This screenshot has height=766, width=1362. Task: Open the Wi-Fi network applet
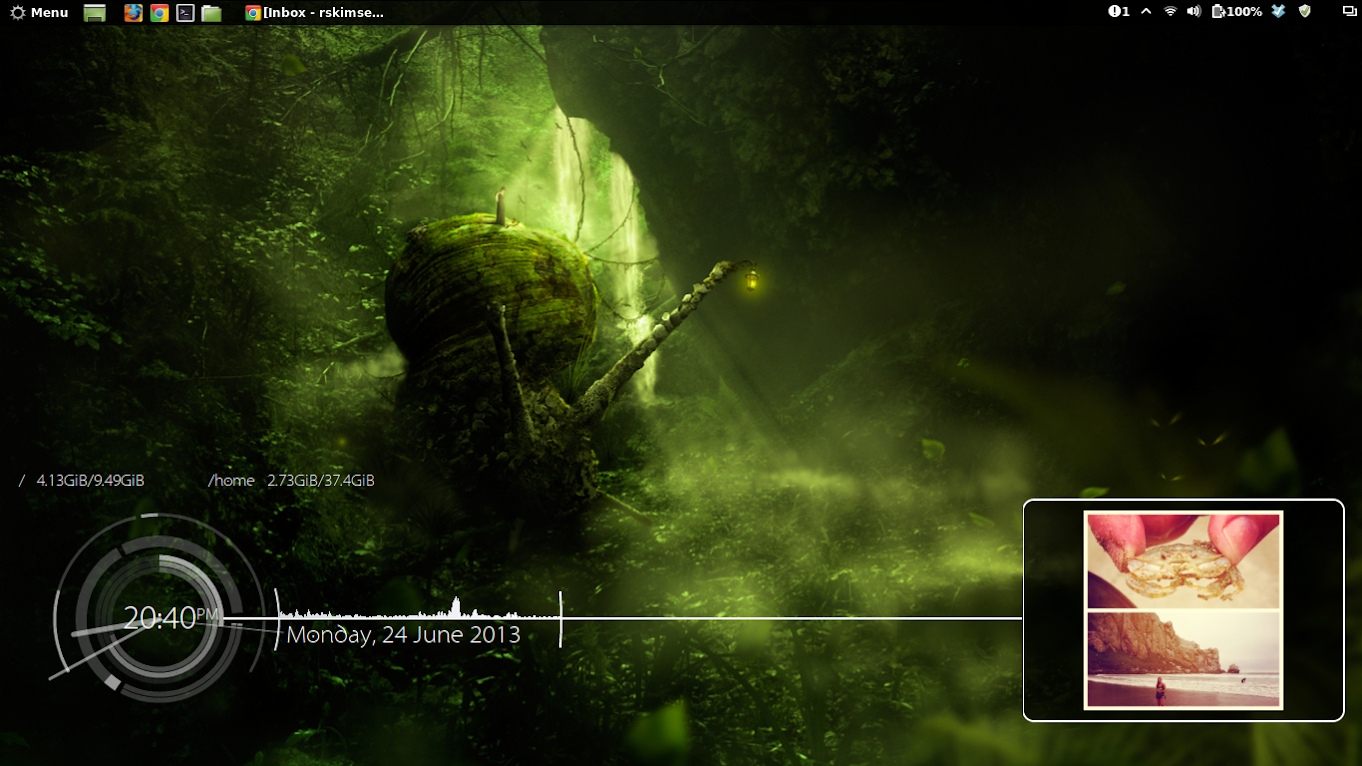(1170, 12)
